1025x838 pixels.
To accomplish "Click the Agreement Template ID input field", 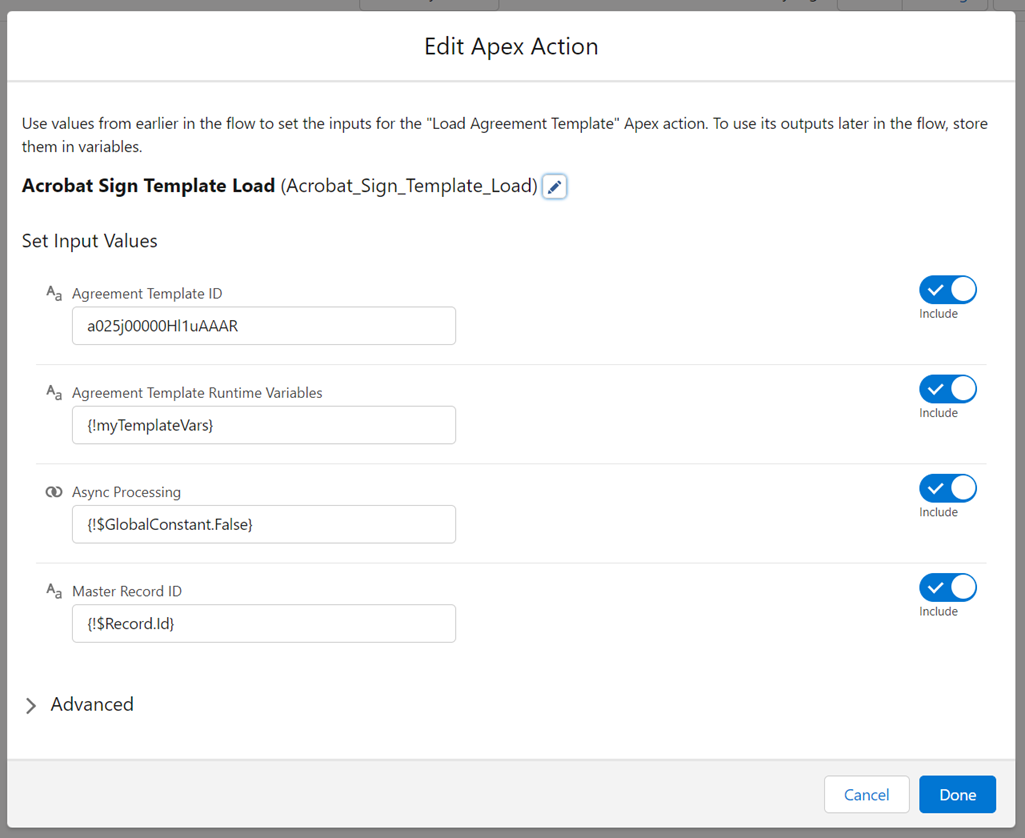I will tap(263, 325).
